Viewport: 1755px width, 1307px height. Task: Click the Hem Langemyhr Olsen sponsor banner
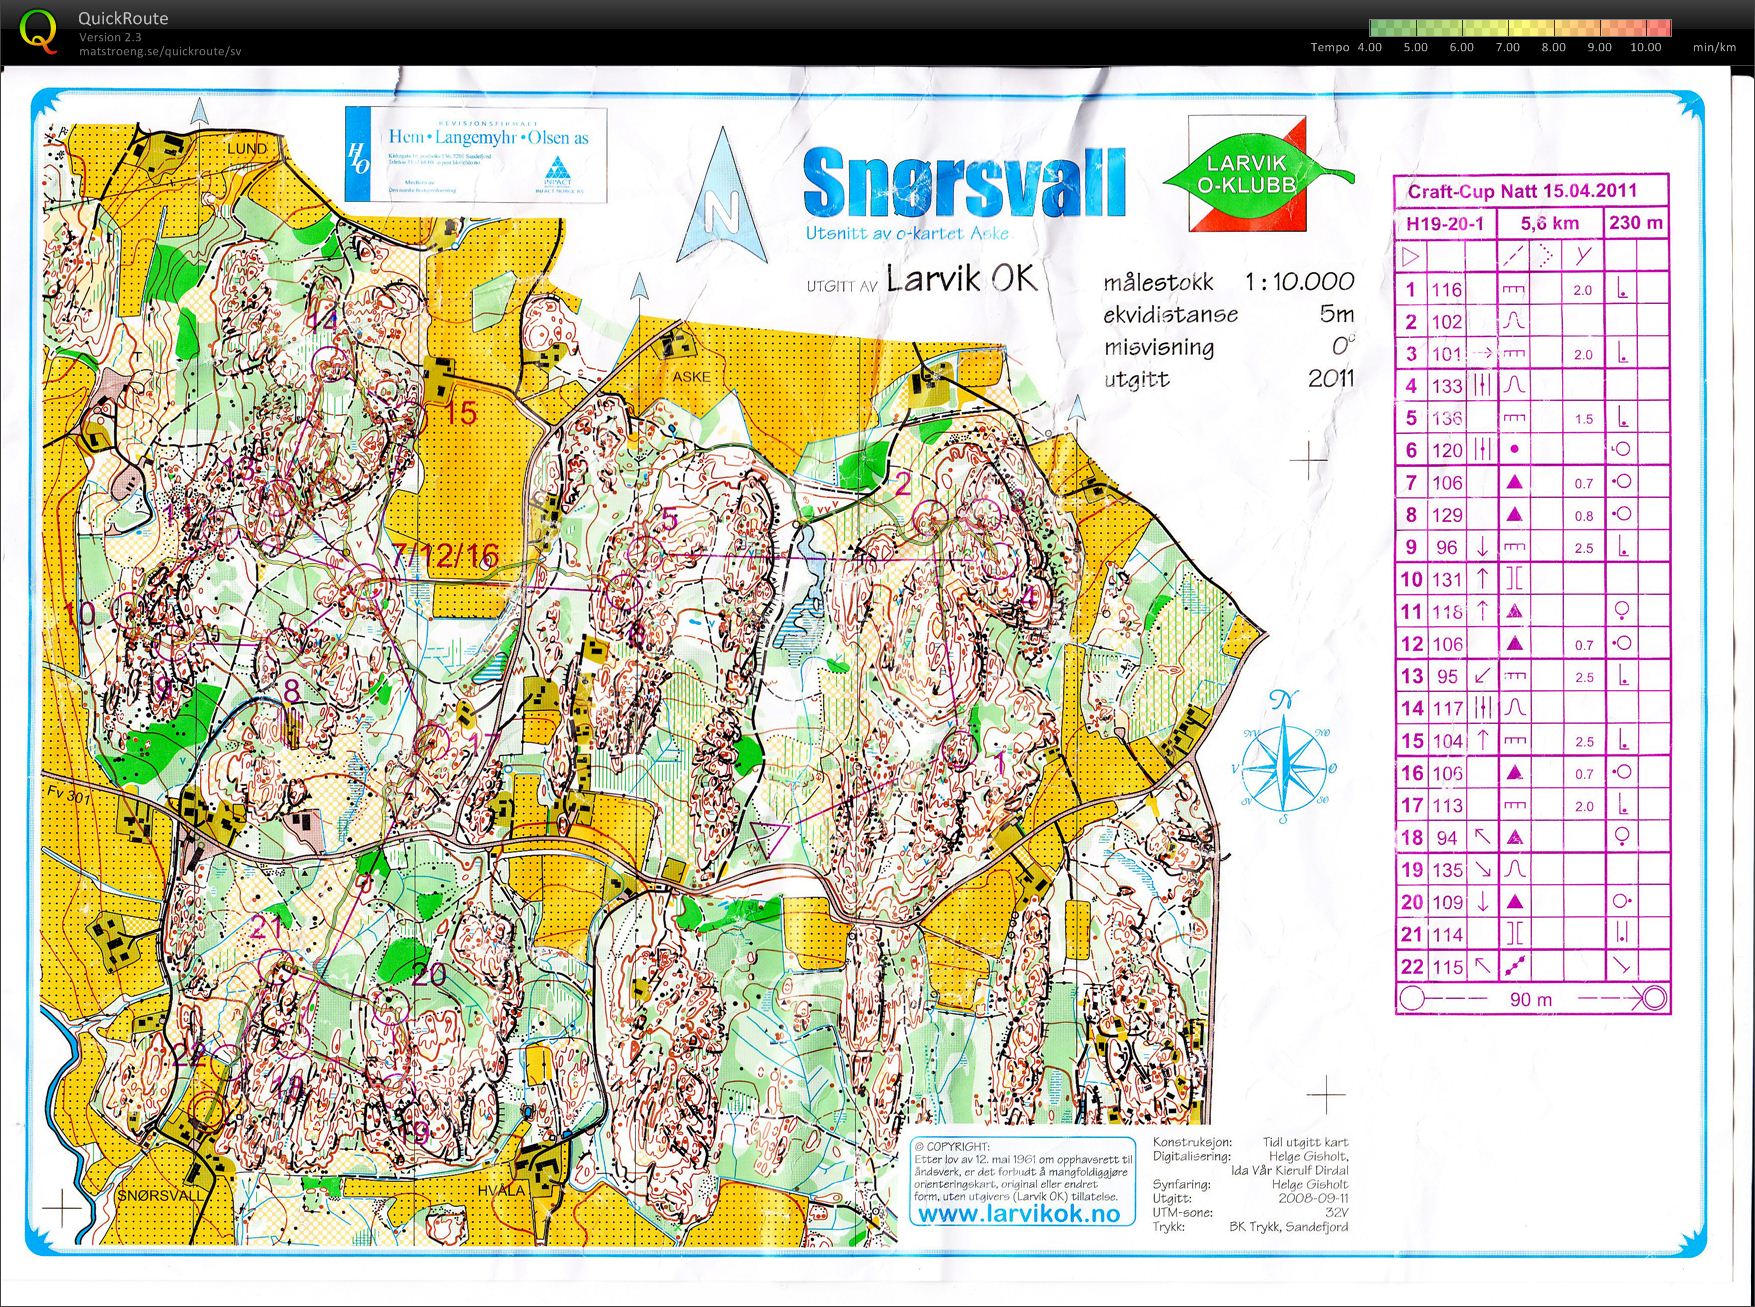[476, 155]
